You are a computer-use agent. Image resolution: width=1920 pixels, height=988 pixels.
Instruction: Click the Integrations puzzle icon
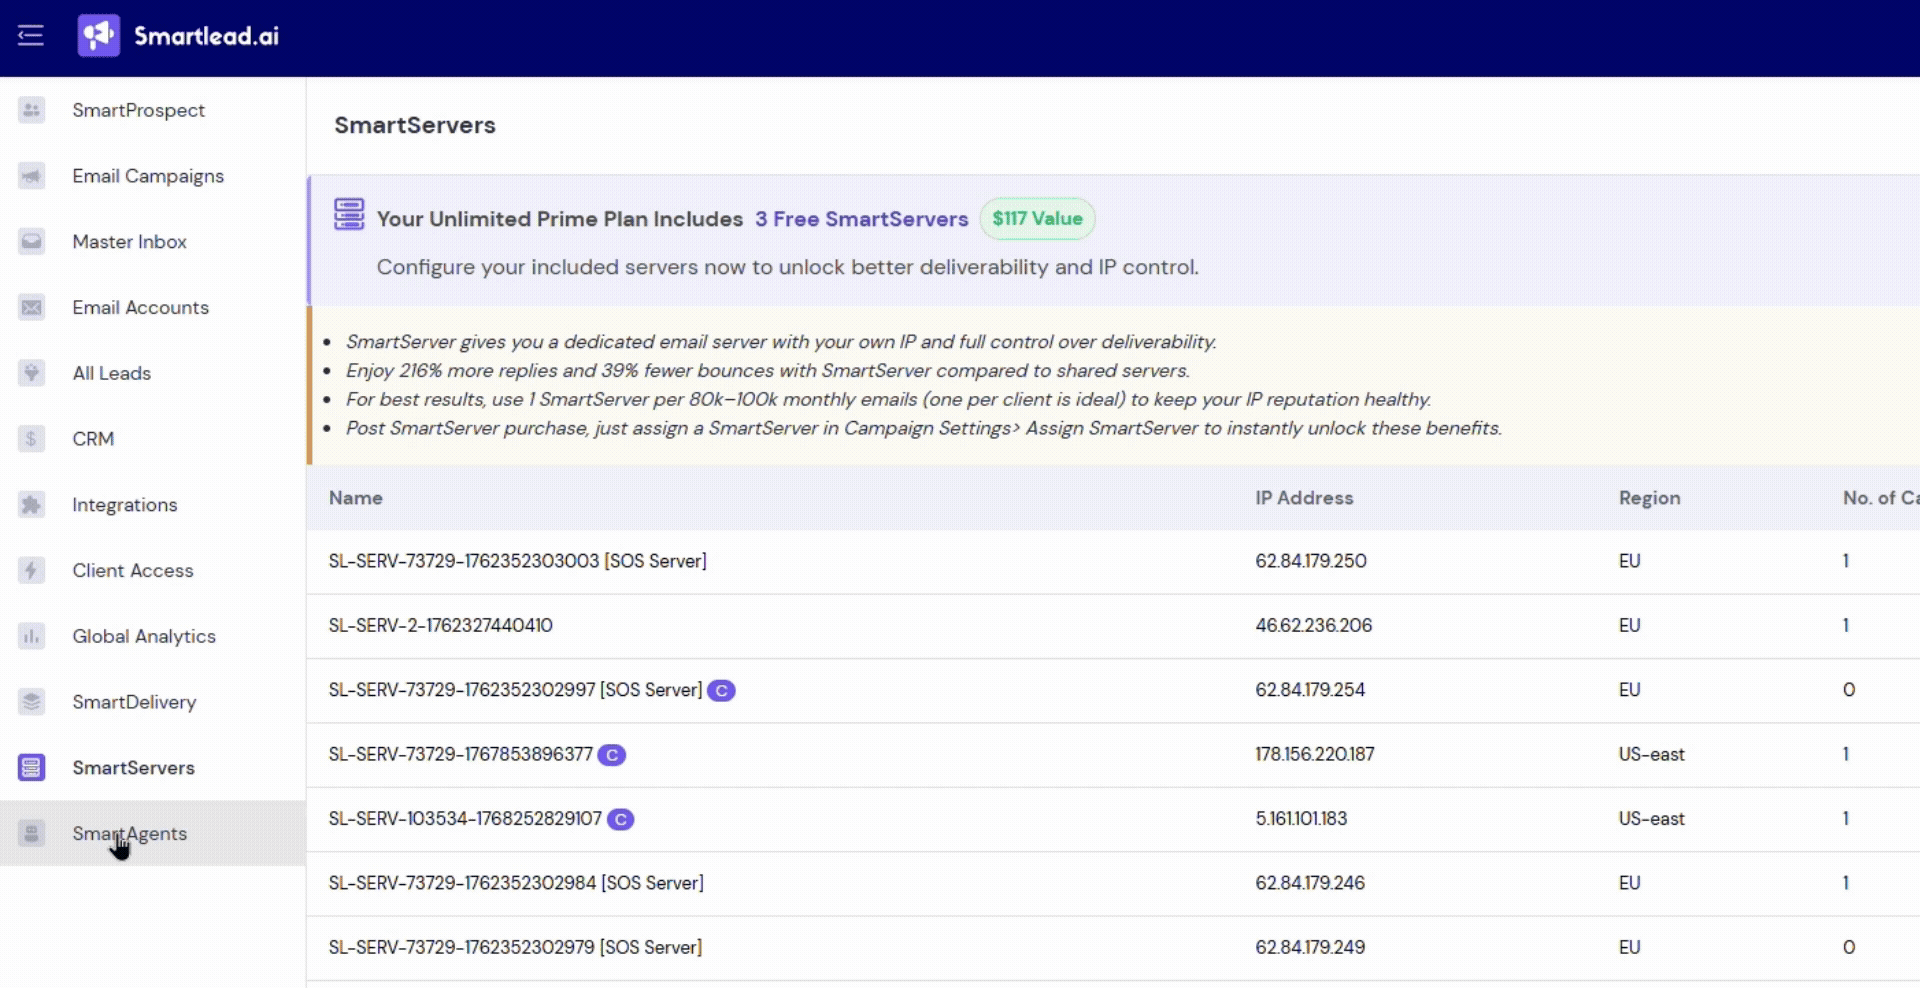(32, 505)
